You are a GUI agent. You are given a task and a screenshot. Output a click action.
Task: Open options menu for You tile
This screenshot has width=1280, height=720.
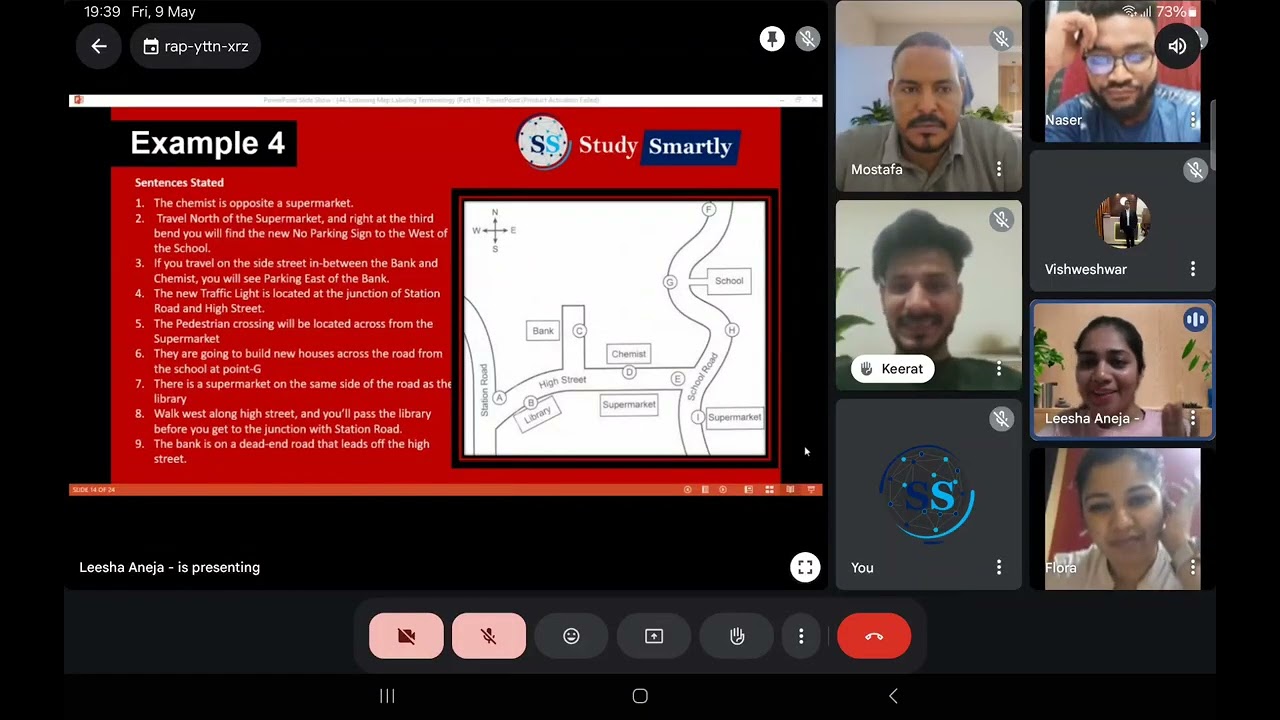click(x=998, y=567)
